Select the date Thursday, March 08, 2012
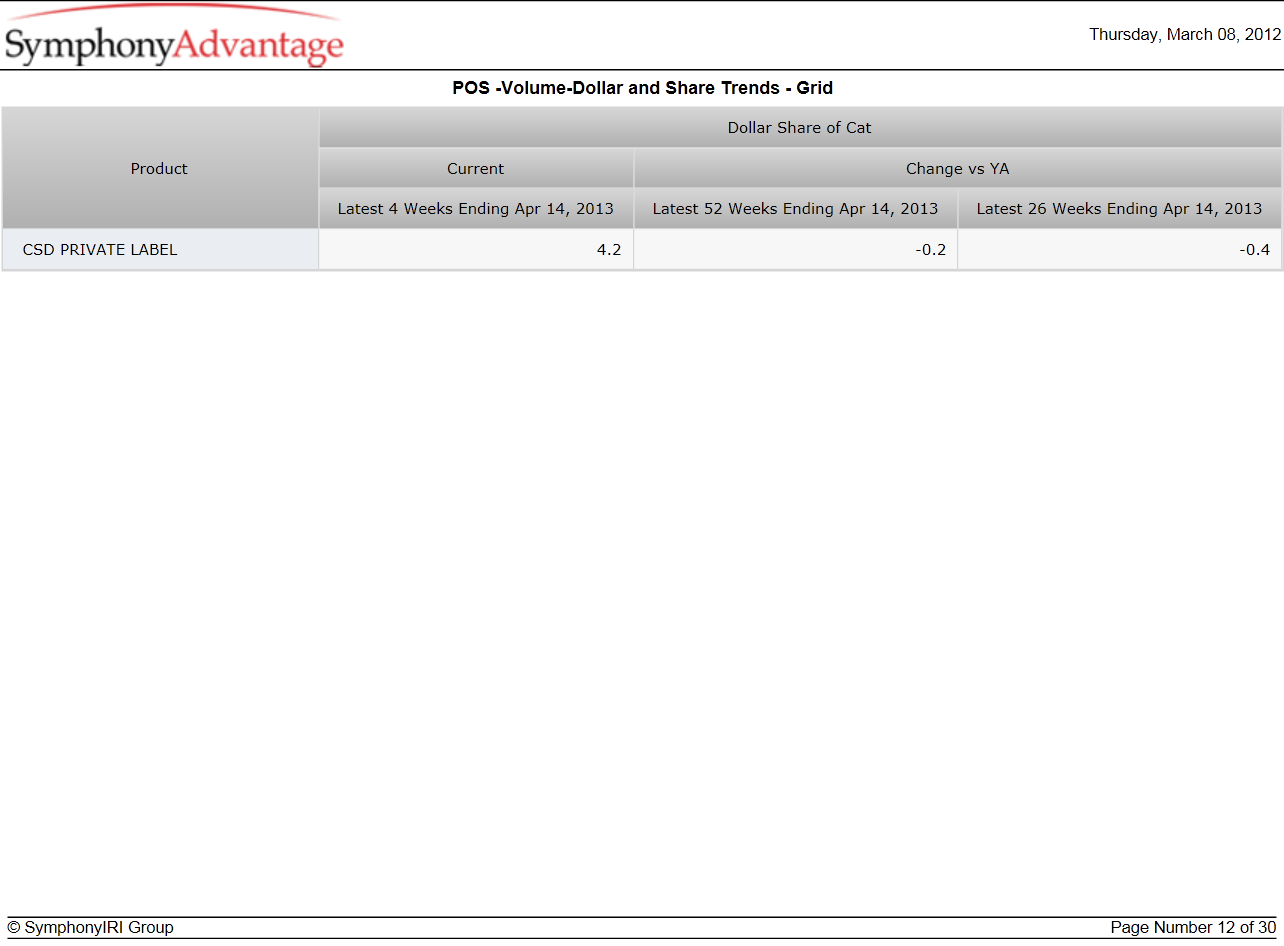The height and width of the screenshot is (946, 1284). [1184, 34]
